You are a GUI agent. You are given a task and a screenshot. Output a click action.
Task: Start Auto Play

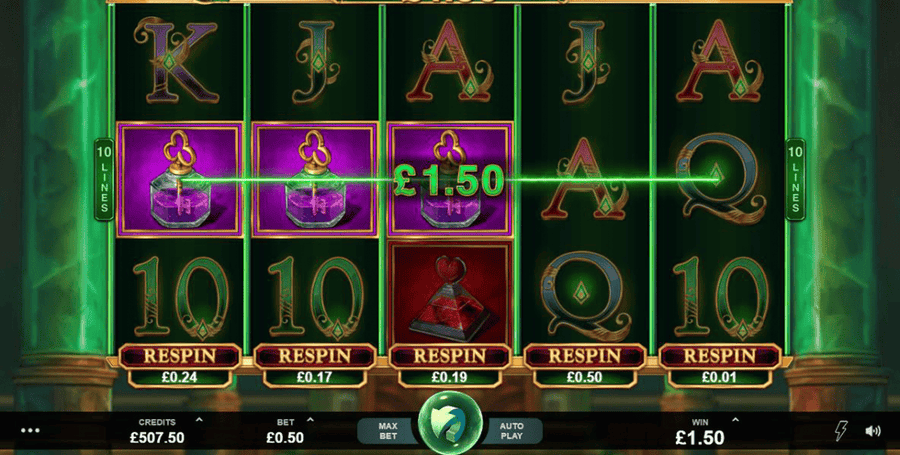[x=511, y=431]
